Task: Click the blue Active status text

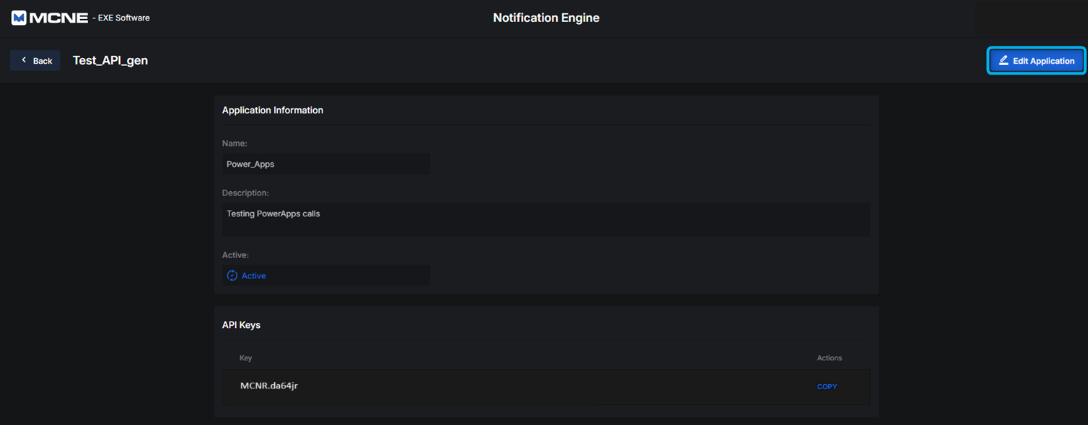Action: click(254, 276)
